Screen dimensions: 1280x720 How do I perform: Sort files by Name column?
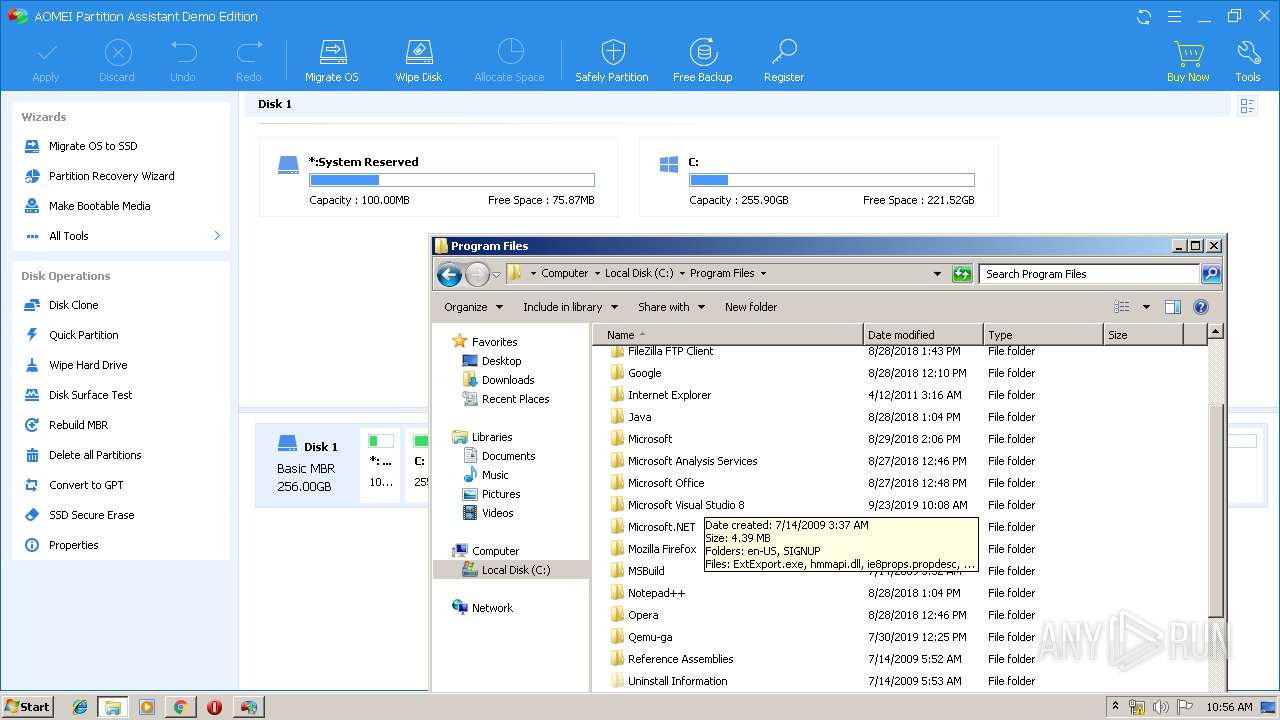click(x=727, y=335)
